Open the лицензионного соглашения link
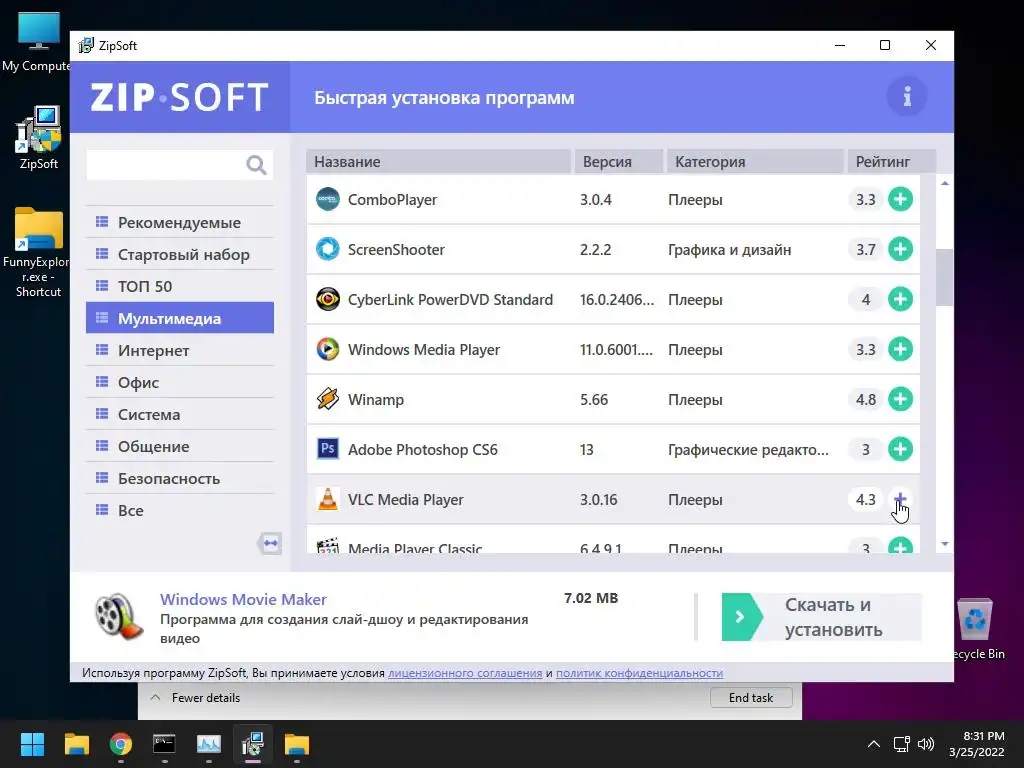Viewport: 1024px width, 768px height. (465, 673)
